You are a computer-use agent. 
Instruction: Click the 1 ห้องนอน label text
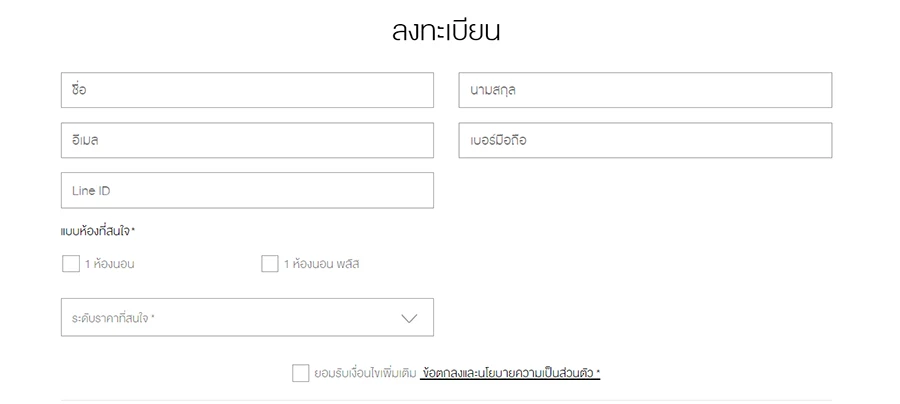[x=109, y=264]
